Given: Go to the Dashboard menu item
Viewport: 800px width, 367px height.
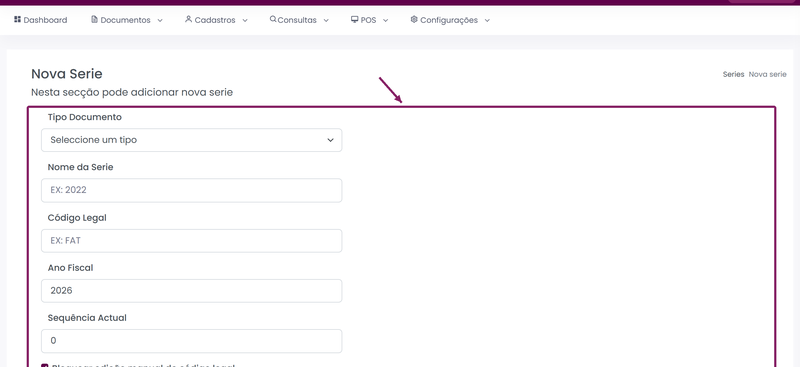Looking at the screenshot, I should 45,20.
